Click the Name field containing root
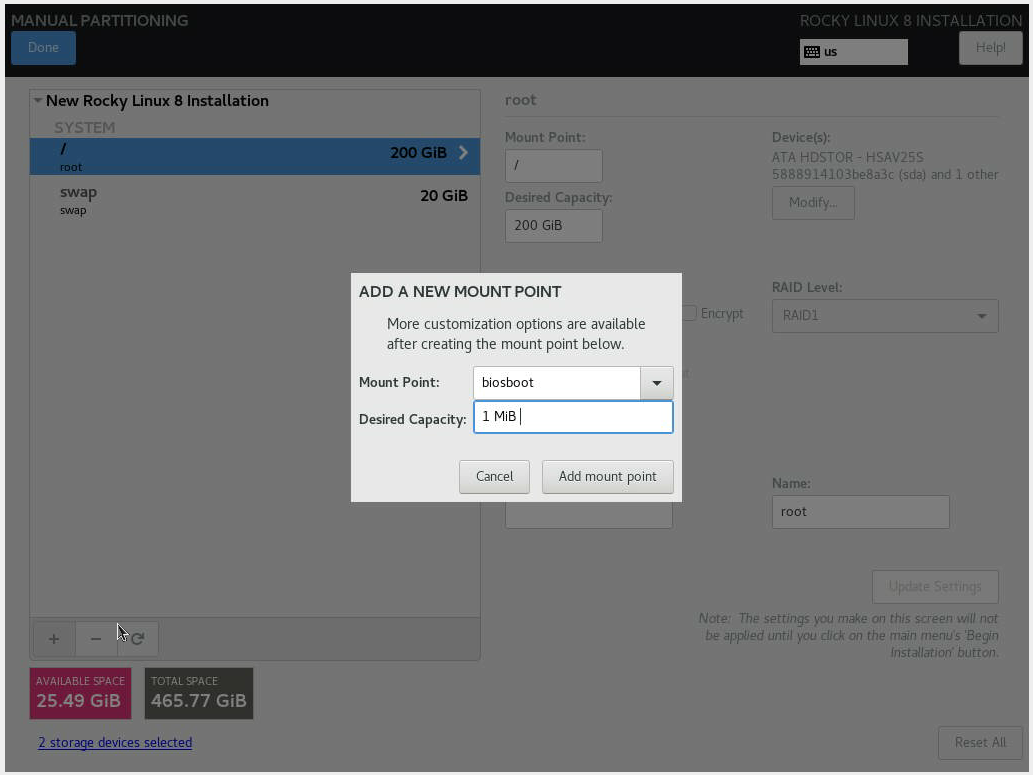This screenshot has height=775, width=1033. [860, 512]
